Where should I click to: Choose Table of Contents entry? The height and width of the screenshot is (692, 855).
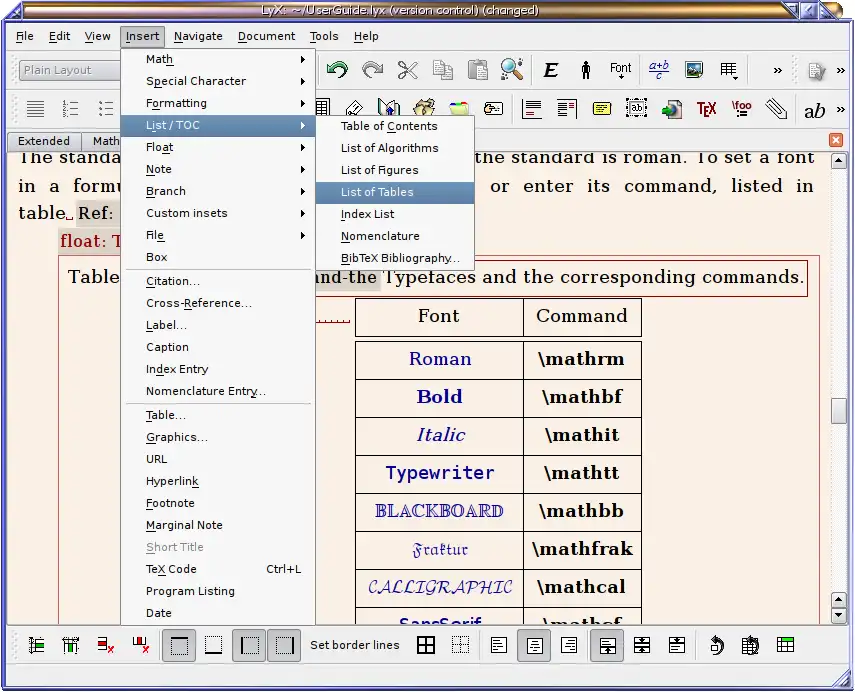[389, 126]
